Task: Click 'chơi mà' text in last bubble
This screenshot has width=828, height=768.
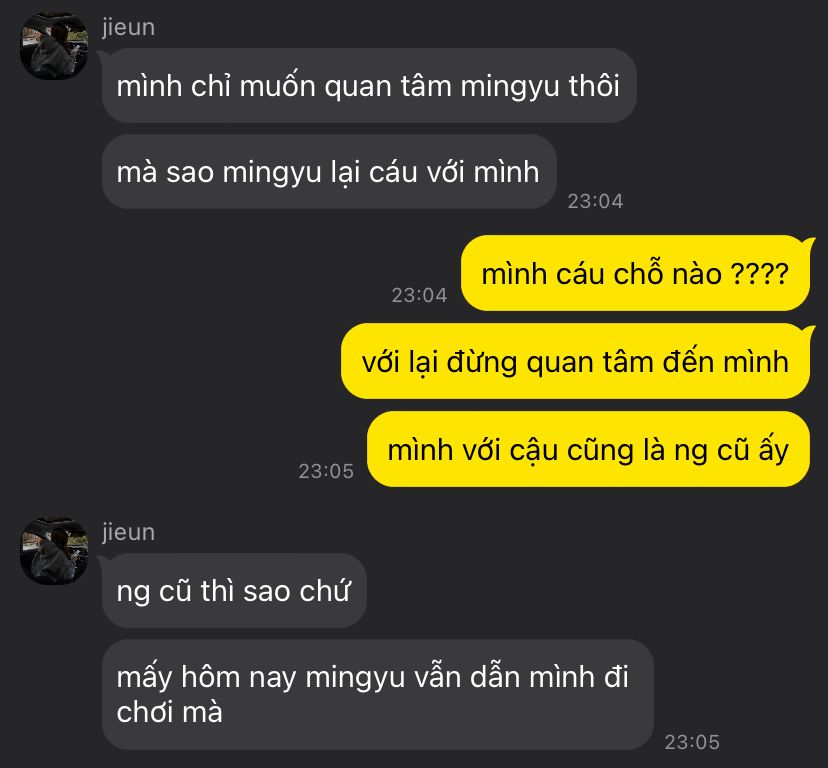Action: click(x=170, y=712)
